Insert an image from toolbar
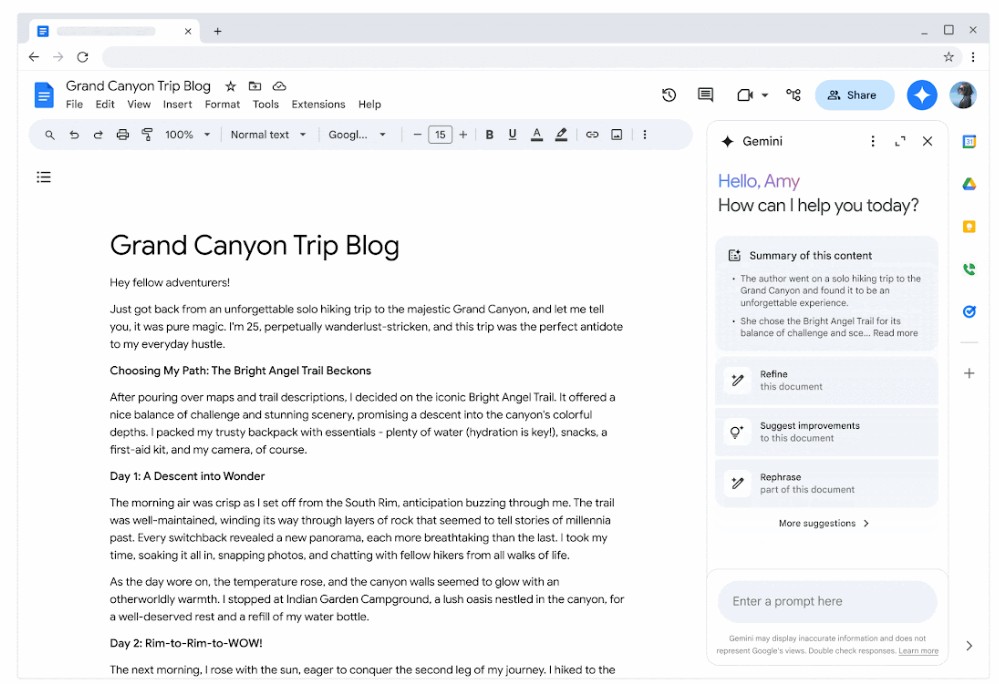Viewport: 999px width, 684px height. 617,135
